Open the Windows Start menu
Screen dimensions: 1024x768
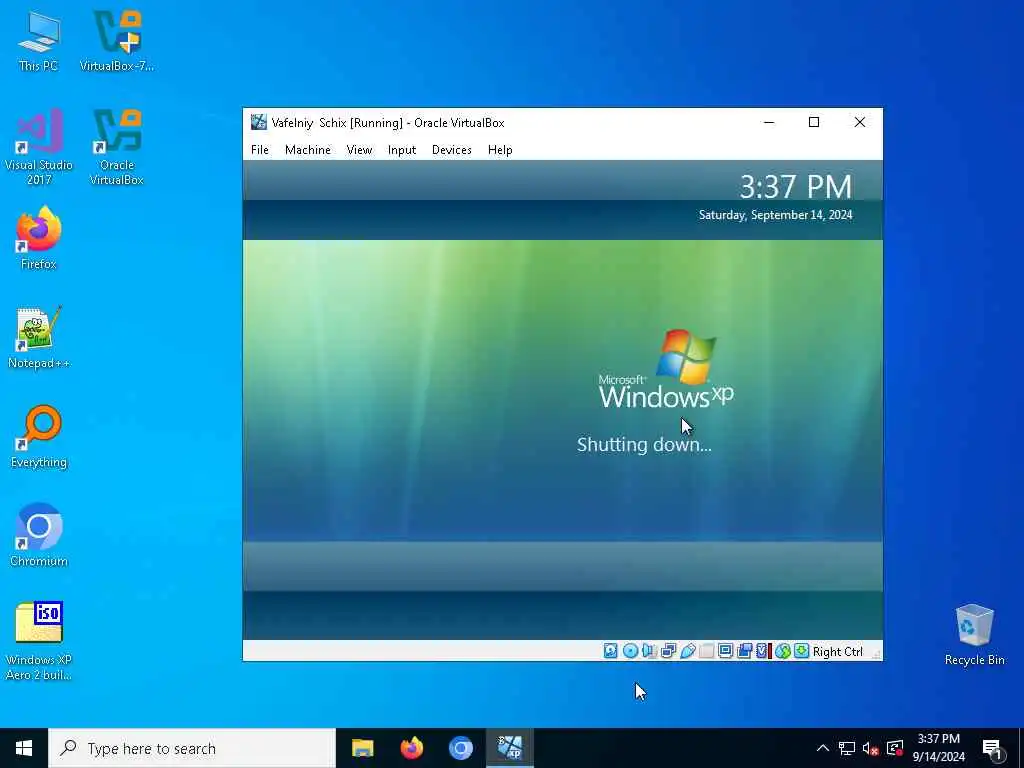[x=24, y=748]
